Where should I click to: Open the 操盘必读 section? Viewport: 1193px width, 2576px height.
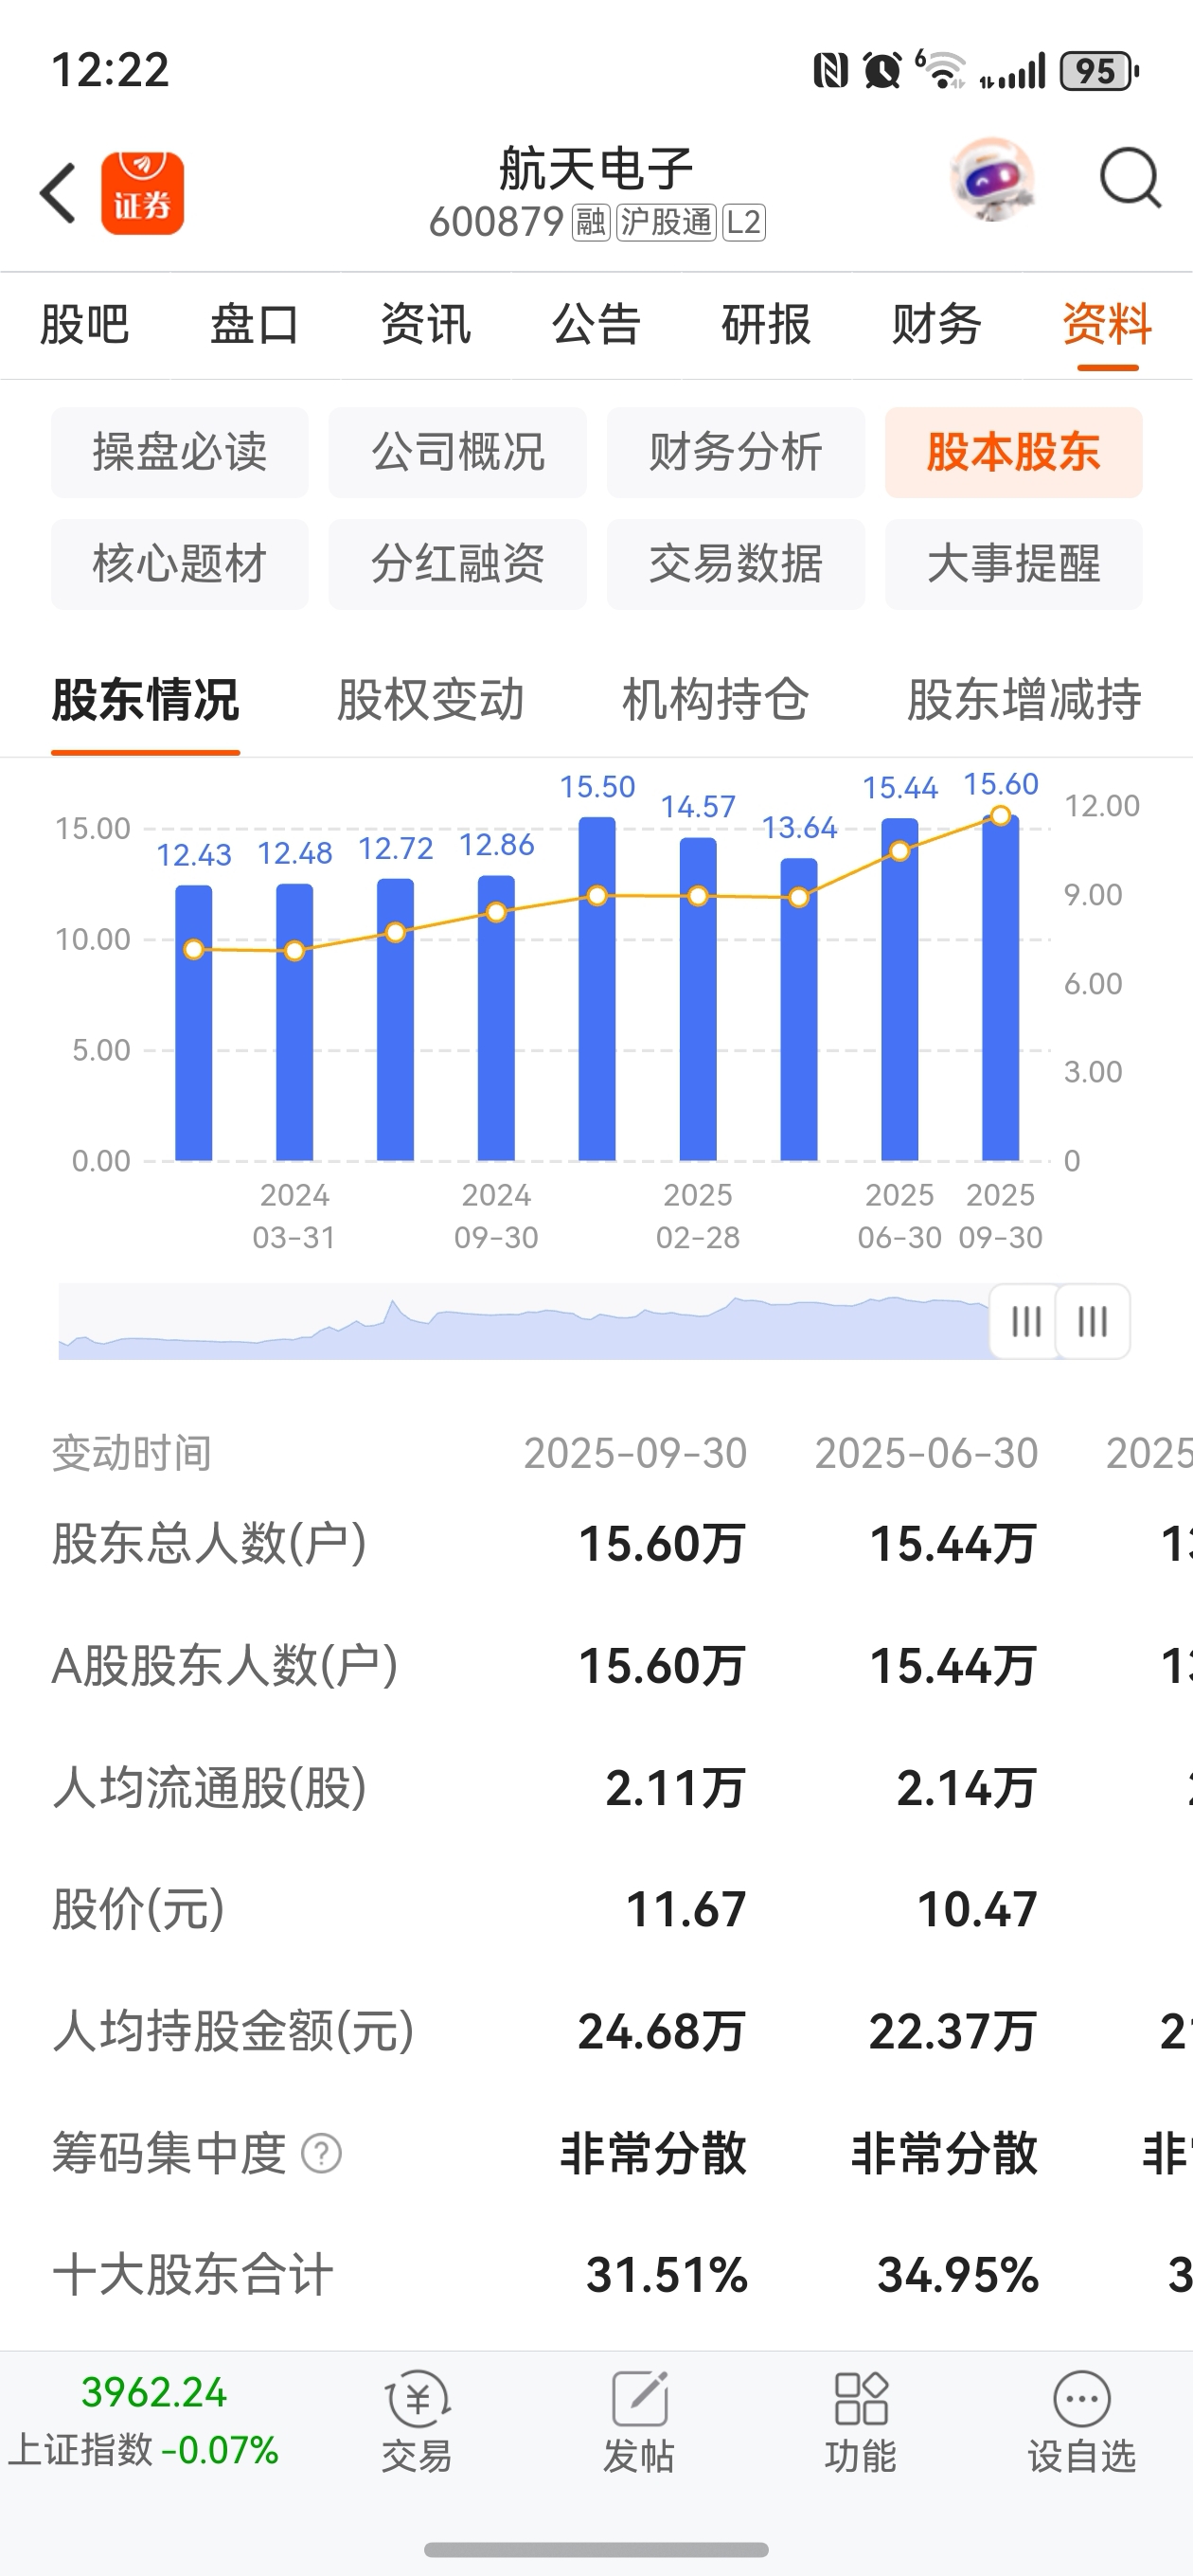click(180, 452)
